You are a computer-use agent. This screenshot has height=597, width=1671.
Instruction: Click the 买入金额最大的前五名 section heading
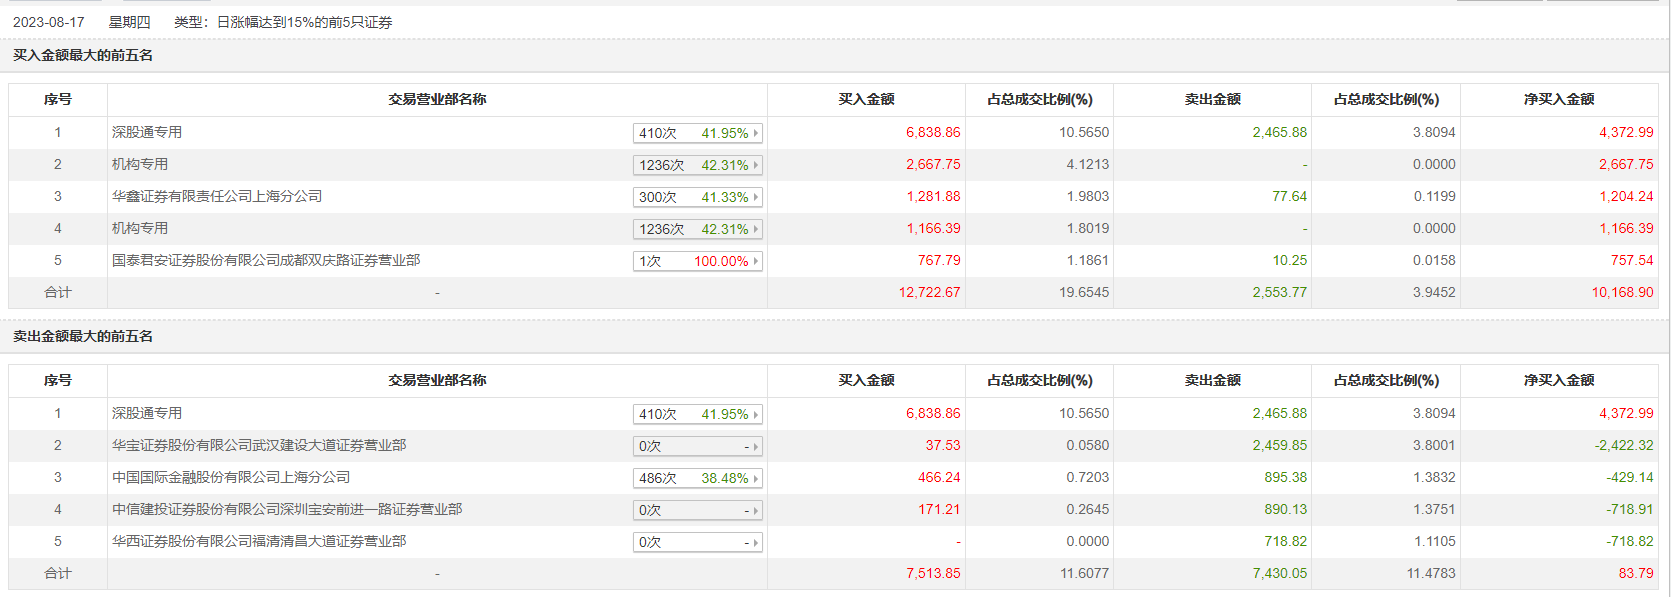coord(83,55)
